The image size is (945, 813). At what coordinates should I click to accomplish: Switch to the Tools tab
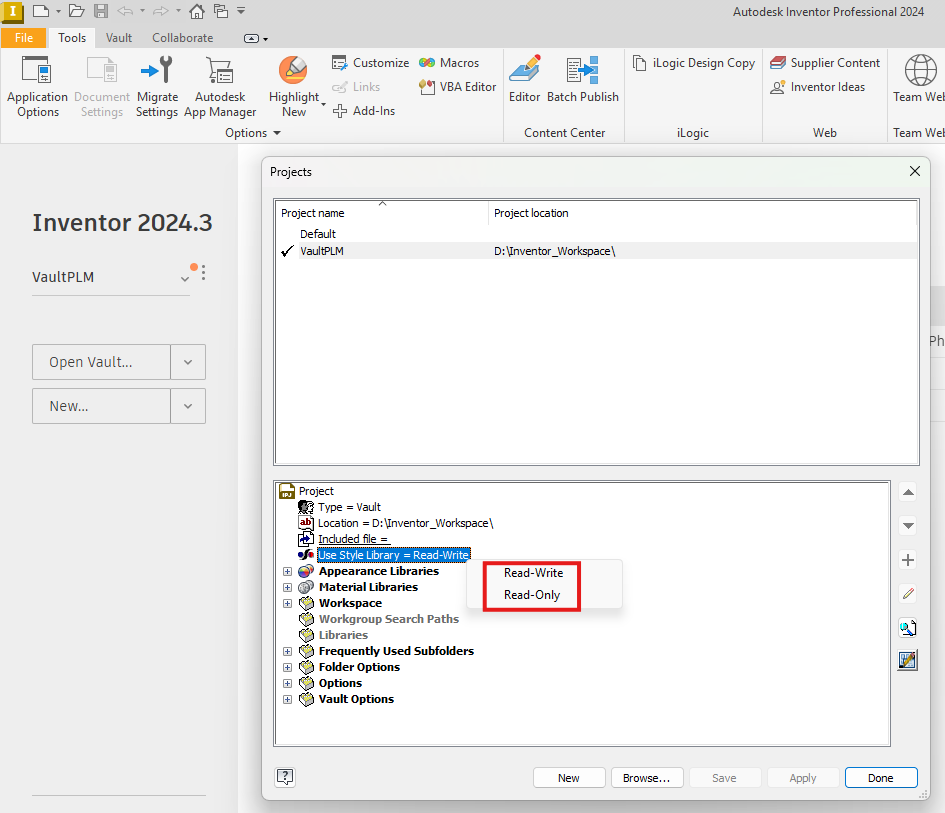pos(72,38)
